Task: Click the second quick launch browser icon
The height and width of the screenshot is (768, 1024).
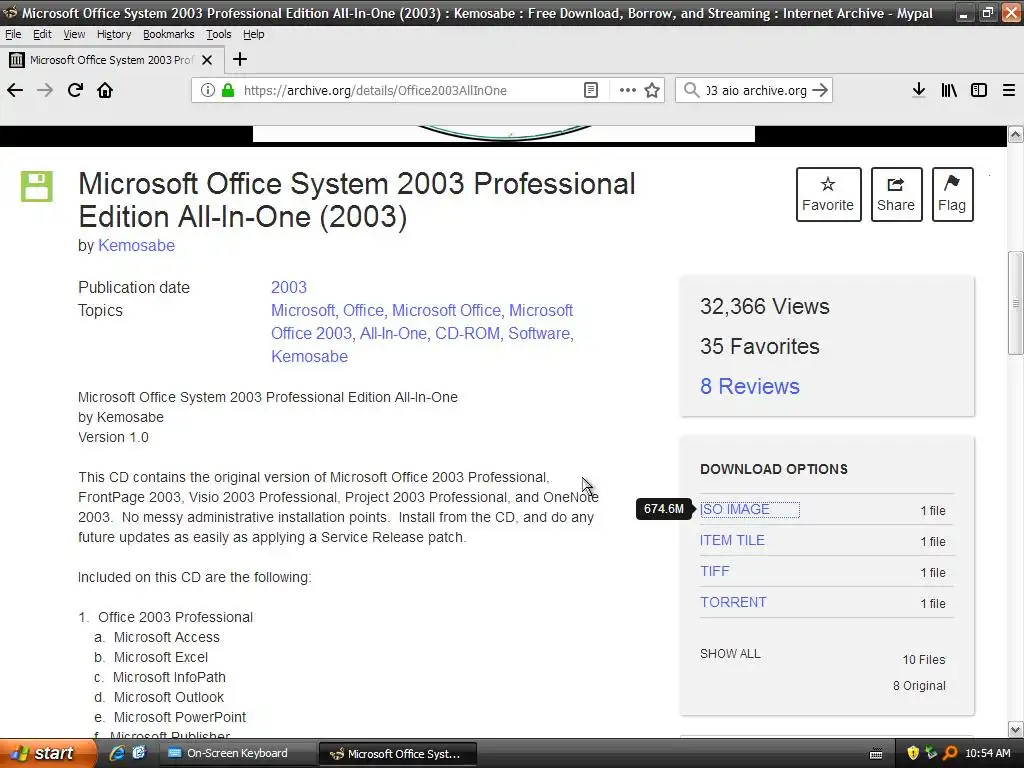Action: [138, 753]
